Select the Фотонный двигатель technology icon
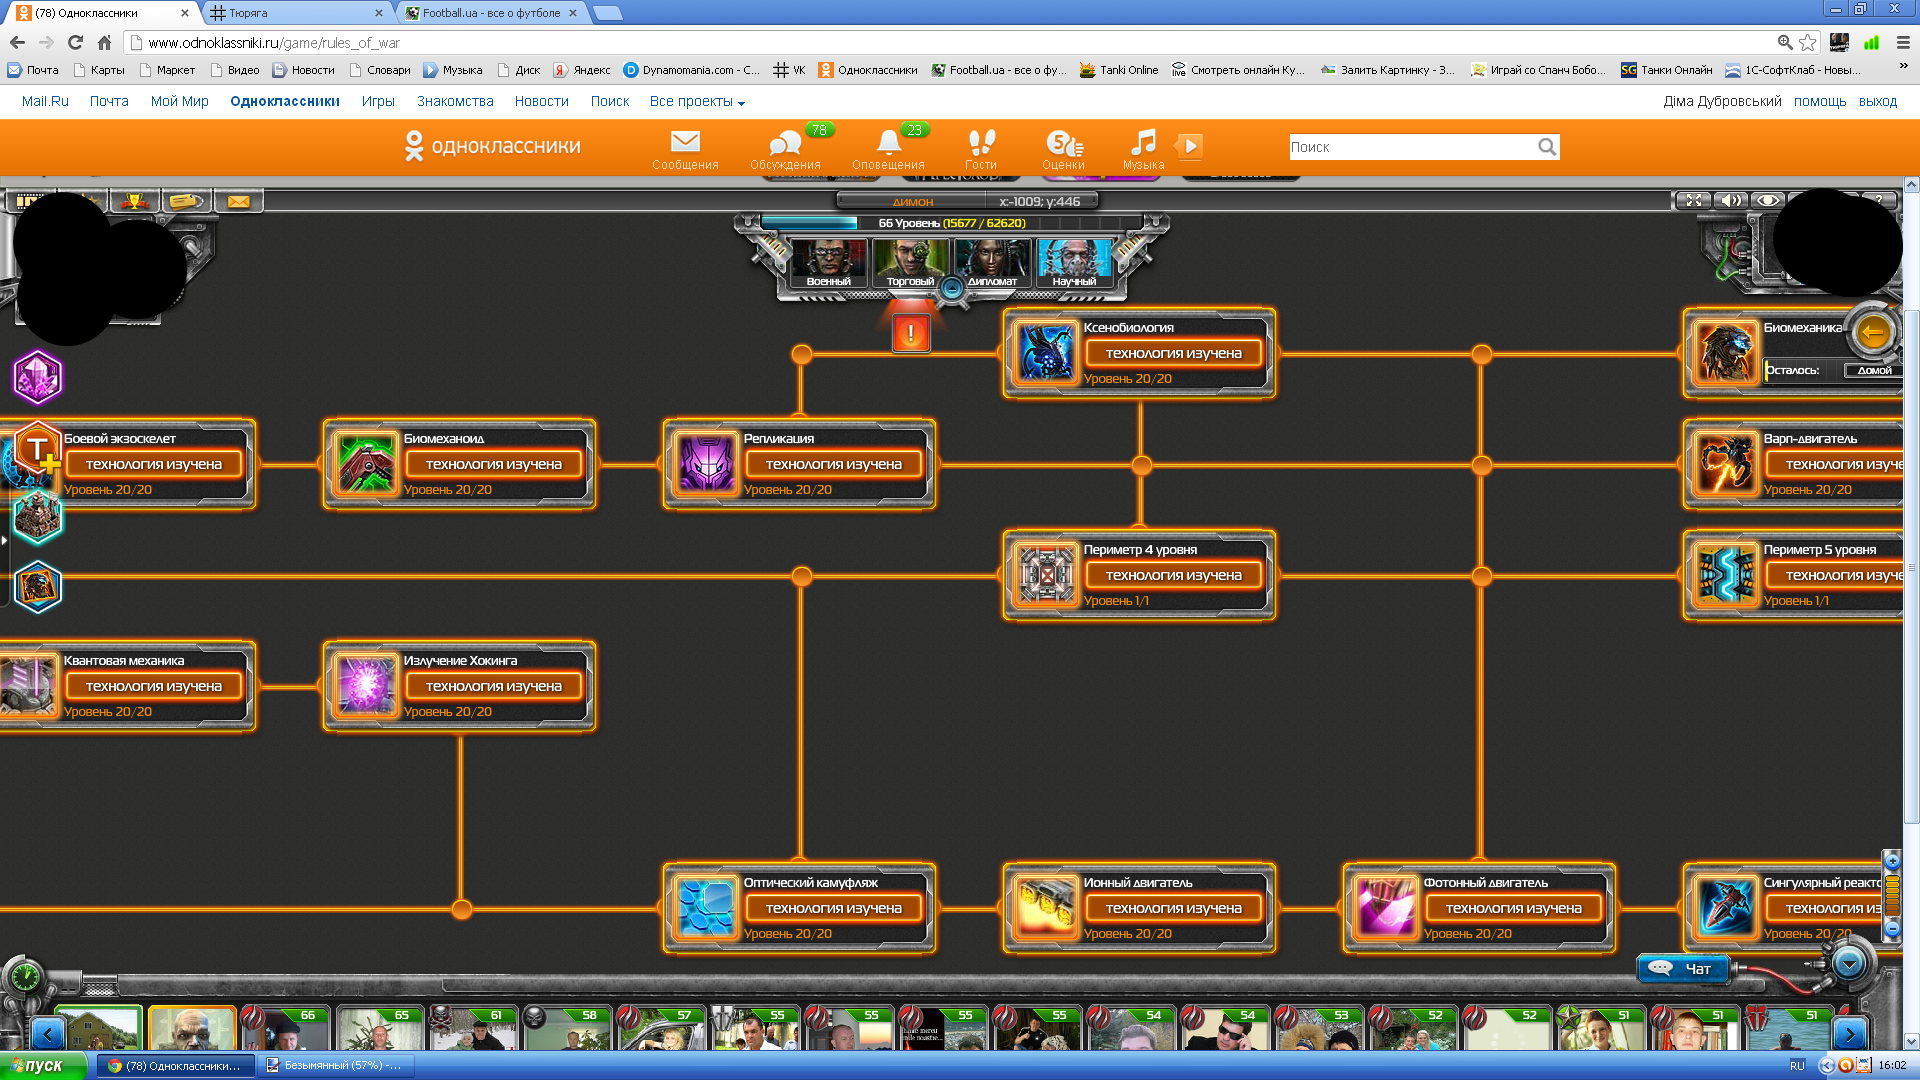 click(1385, 908)
